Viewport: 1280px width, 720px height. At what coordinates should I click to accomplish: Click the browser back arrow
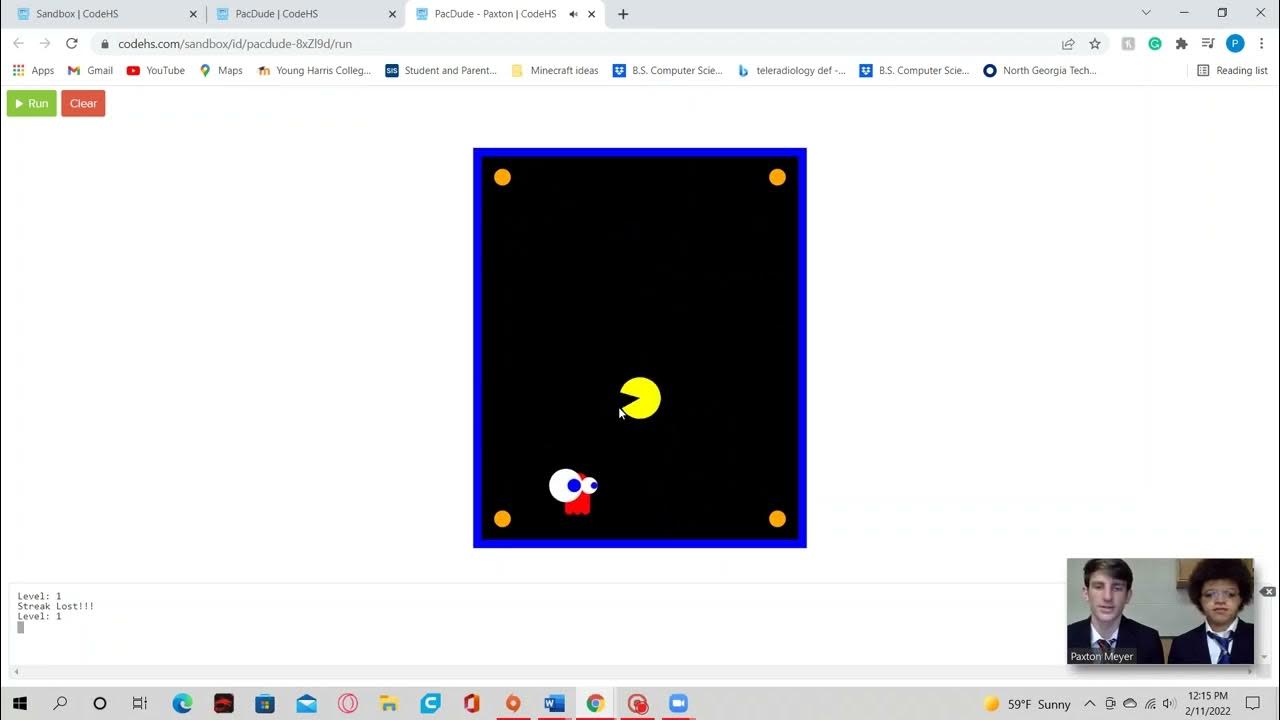click(x=18, y=43)
